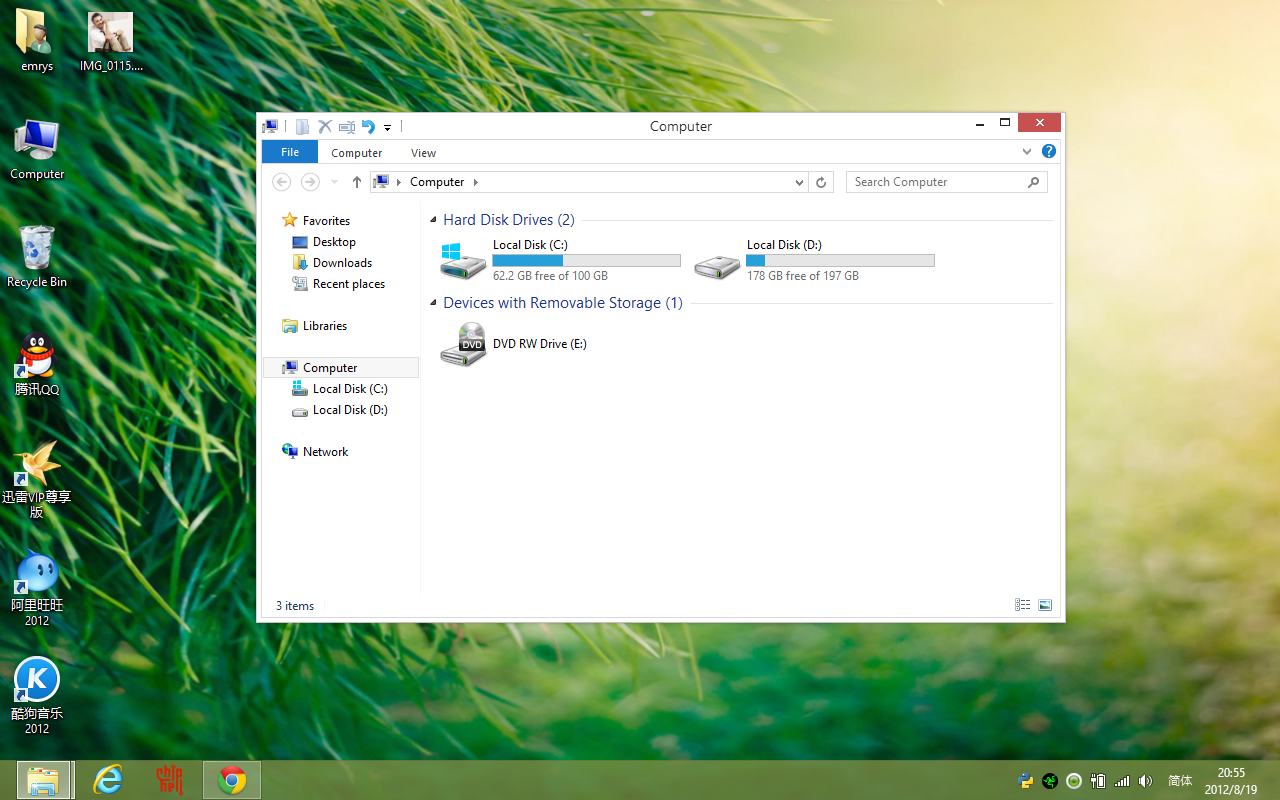Click '178 GB free of 197 GB' text
Viewport: 1280px width, 800px height.
coord(802,276)
